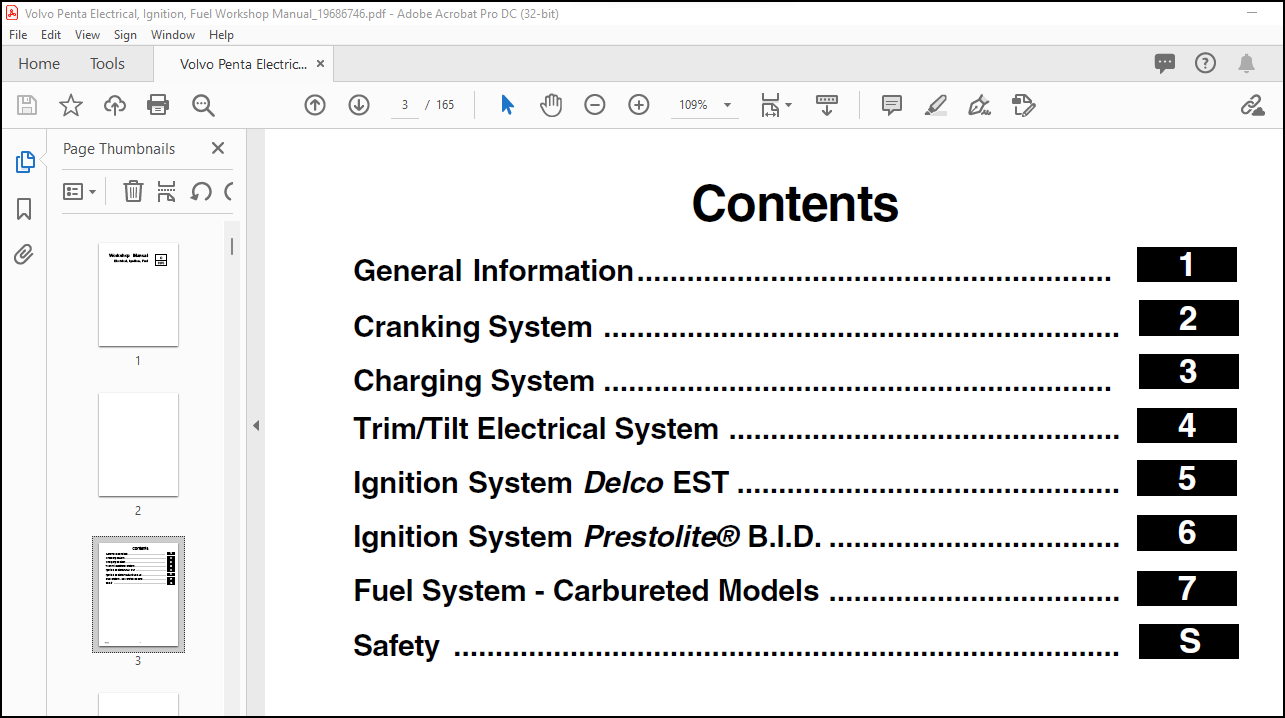The width and height of the screenshot is (1285, 718).
Task: Click the Fuel System - Carbureted Models entry
Action: (x=736, y=591)
